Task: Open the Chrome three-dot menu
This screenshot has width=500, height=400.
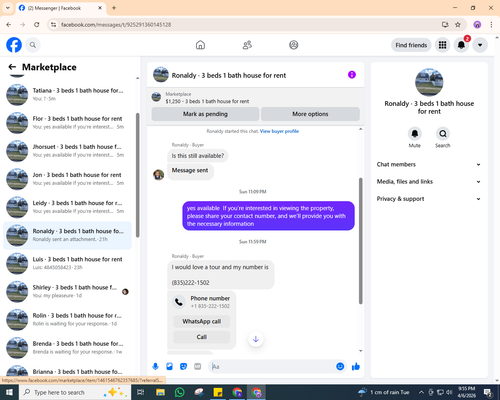Action: point(491,24)
